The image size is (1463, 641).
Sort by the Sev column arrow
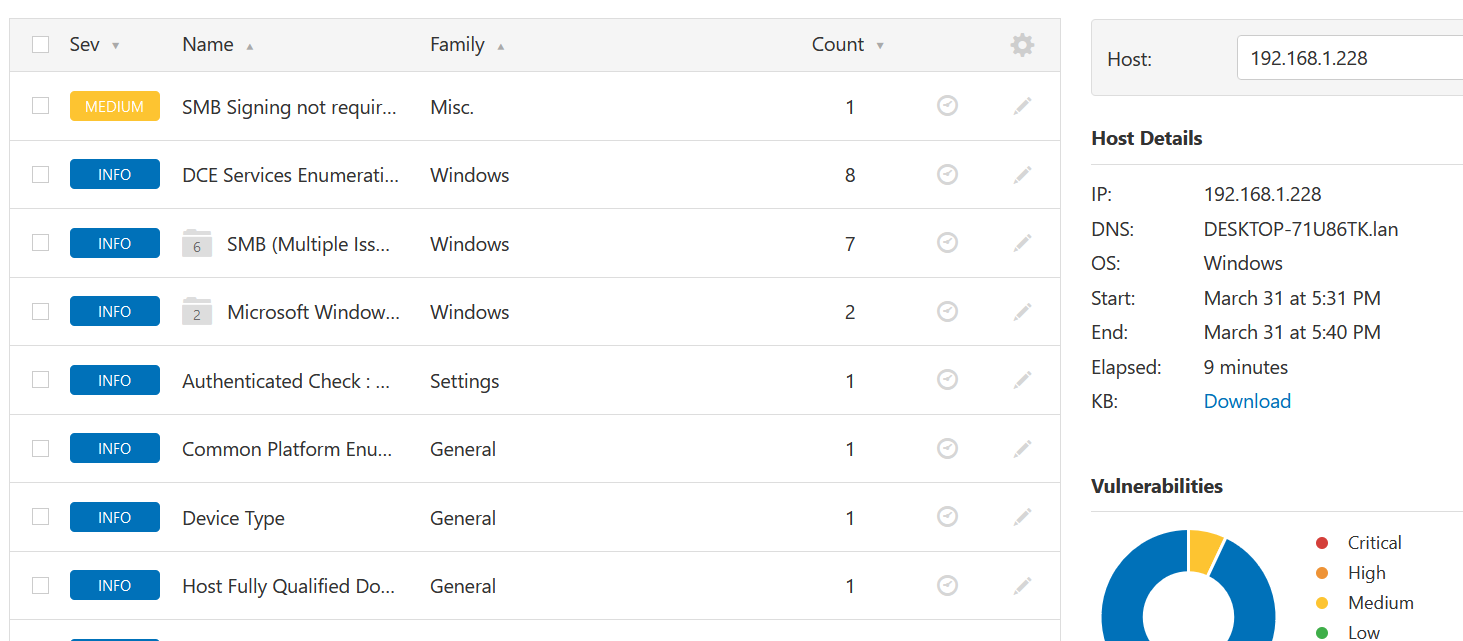(115, 46)
